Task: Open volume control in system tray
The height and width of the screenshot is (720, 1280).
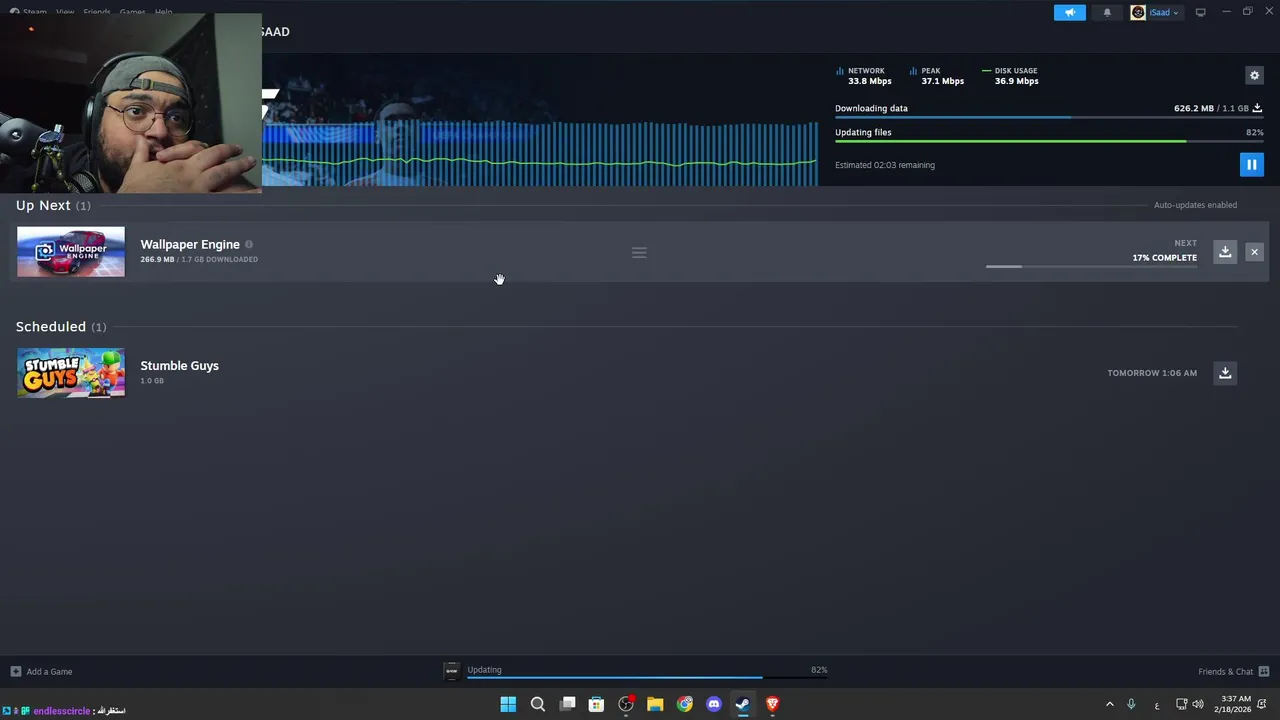Action: [1198, 704]
